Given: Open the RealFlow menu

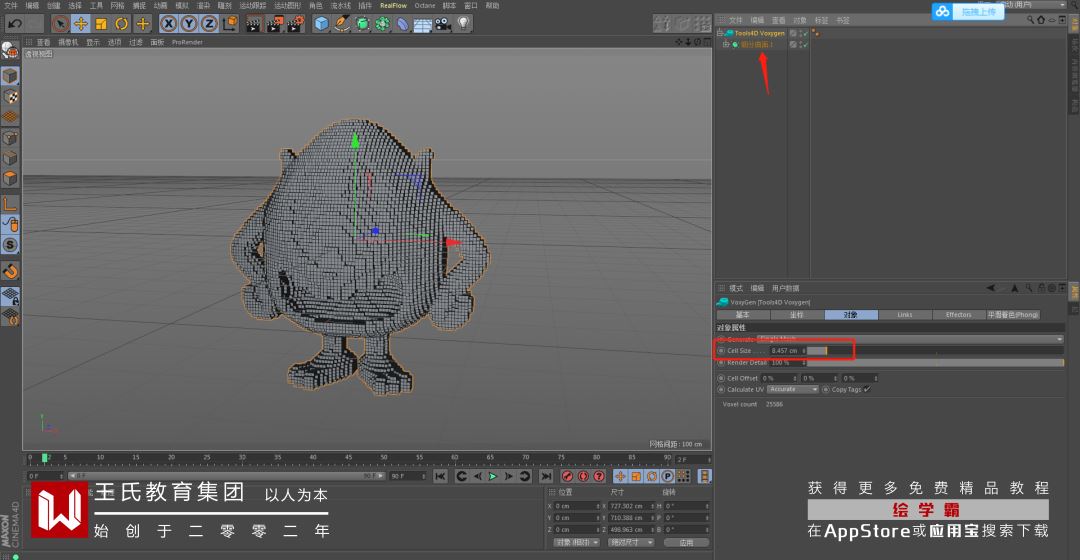Looking at the screenshot, I should click(x=393, y=5).
